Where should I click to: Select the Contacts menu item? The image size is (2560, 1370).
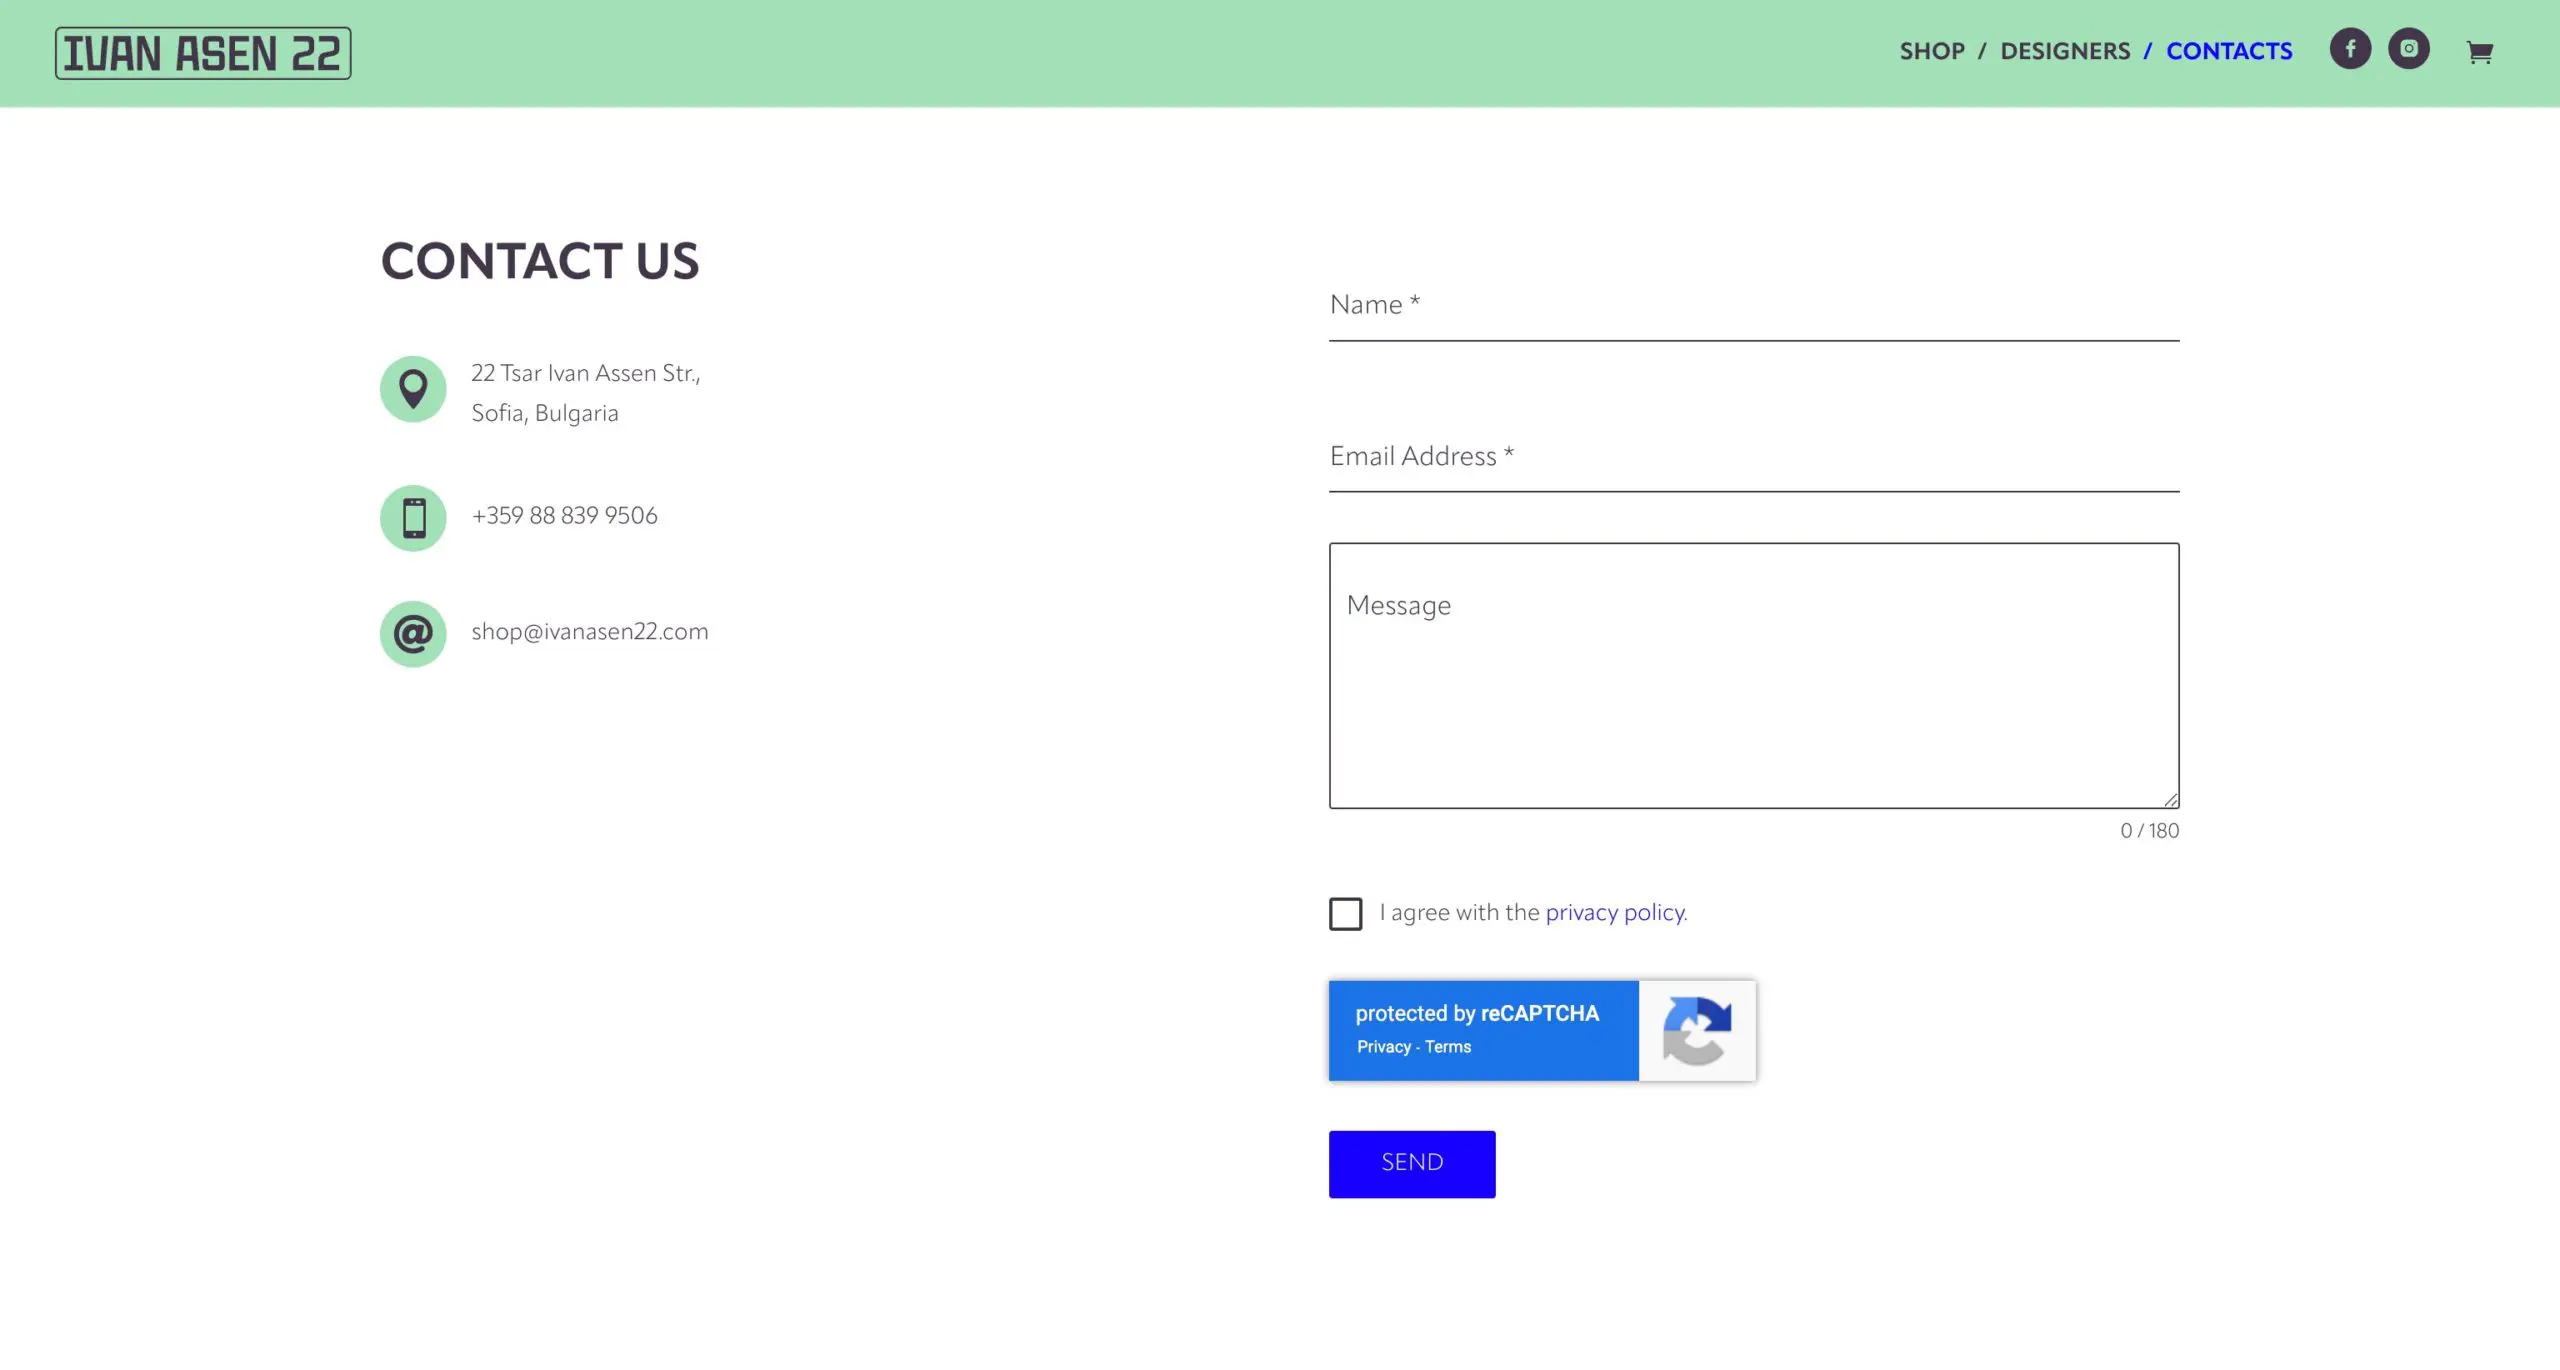[2228, 51]
